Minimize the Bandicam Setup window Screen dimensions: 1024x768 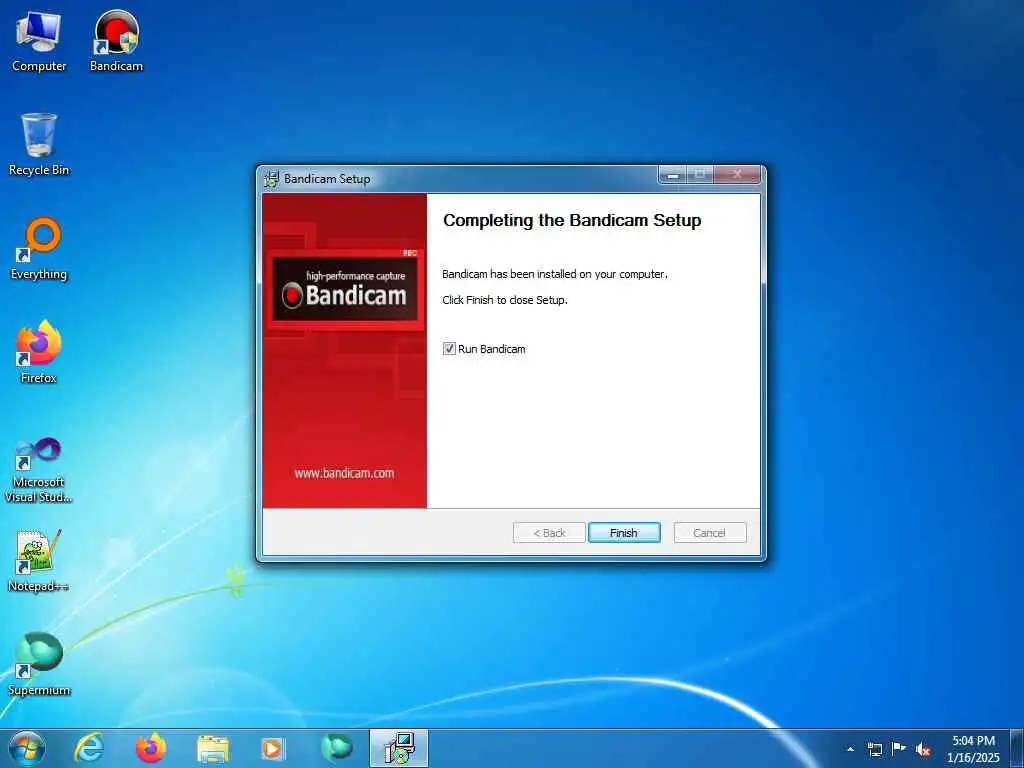click(x=673, y=175)
